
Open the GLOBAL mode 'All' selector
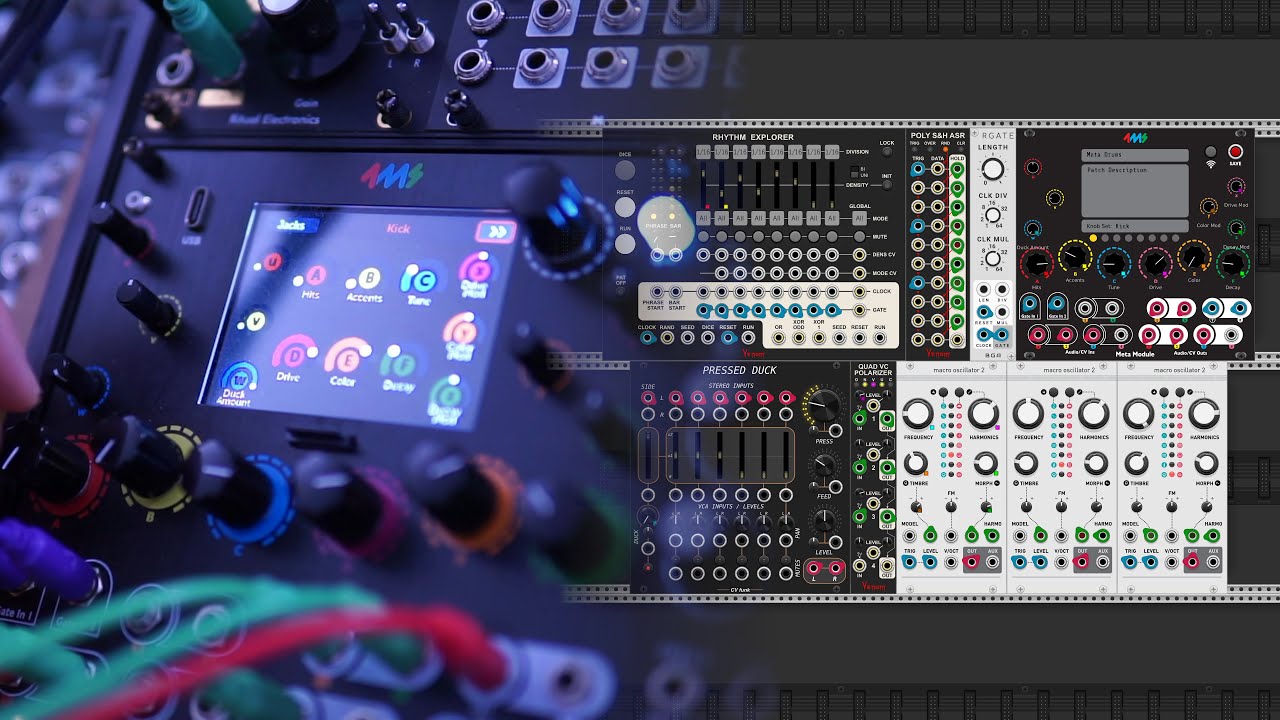[x=859, y=219]
